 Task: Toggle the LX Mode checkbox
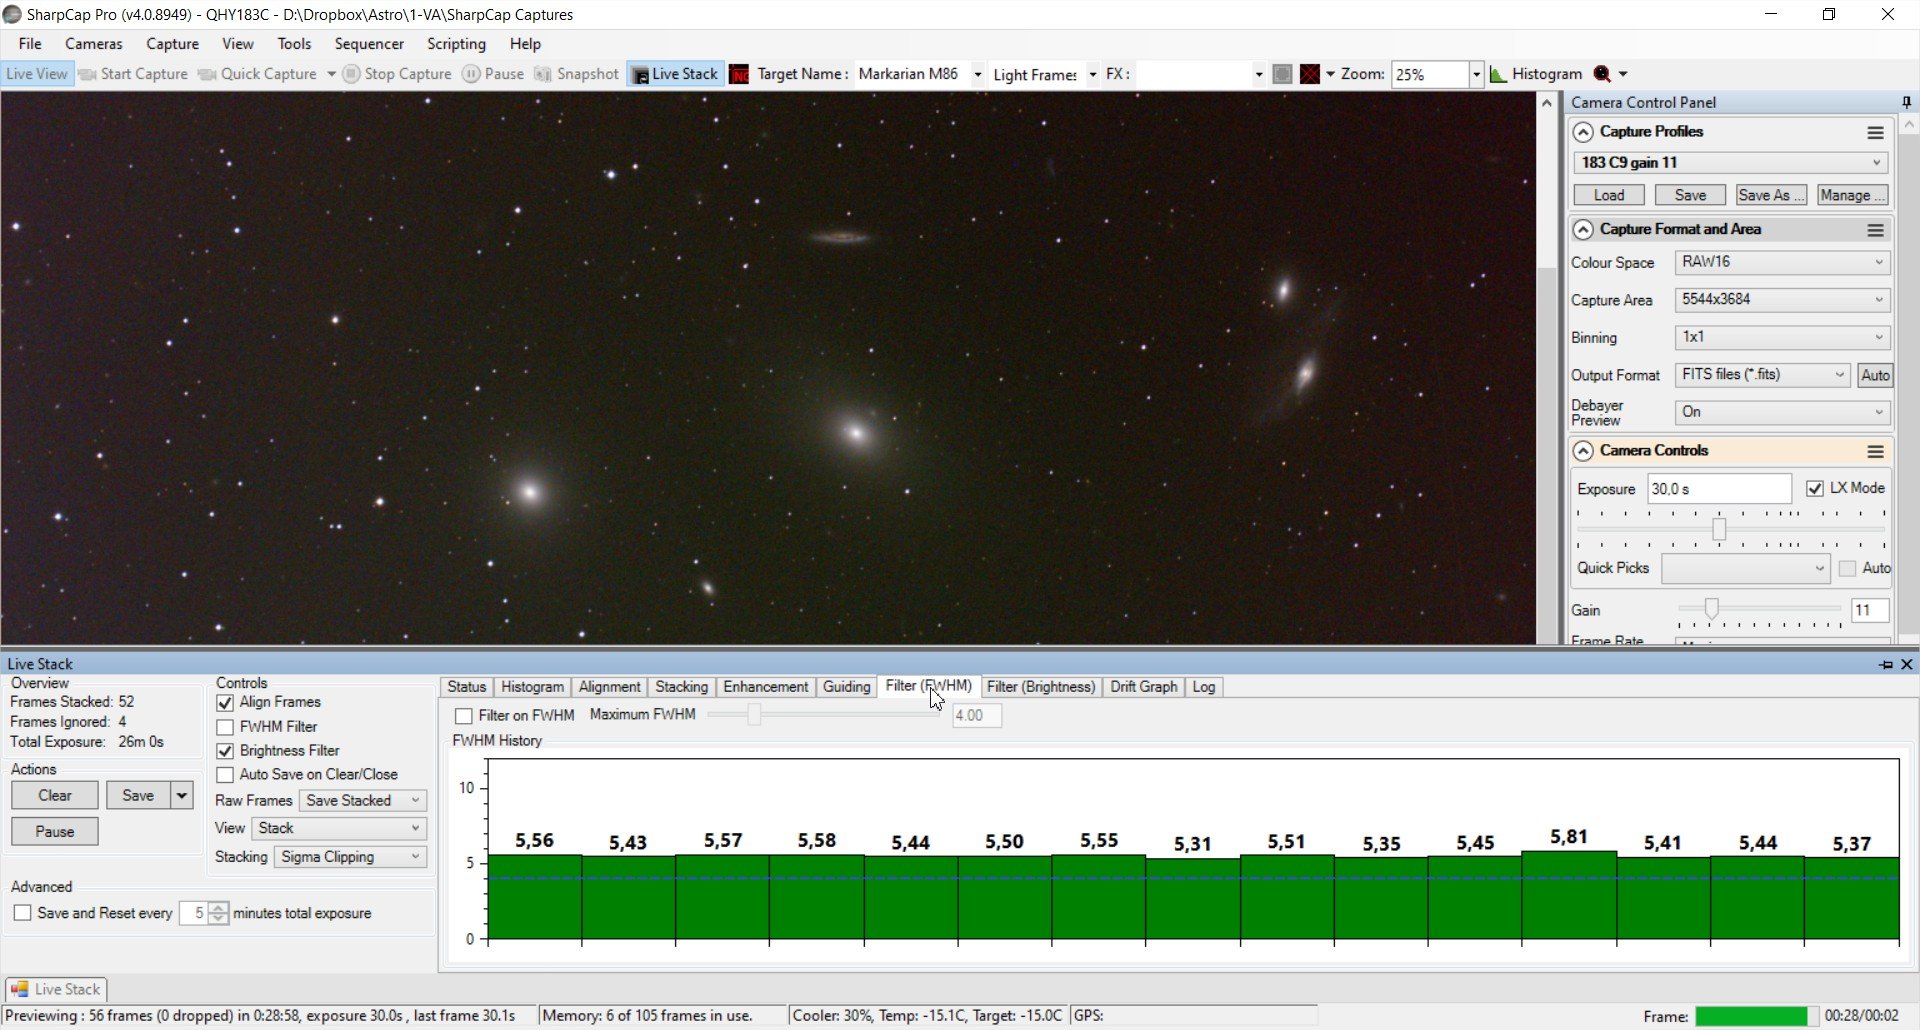pyautogui.click(x=1815, y=488)
